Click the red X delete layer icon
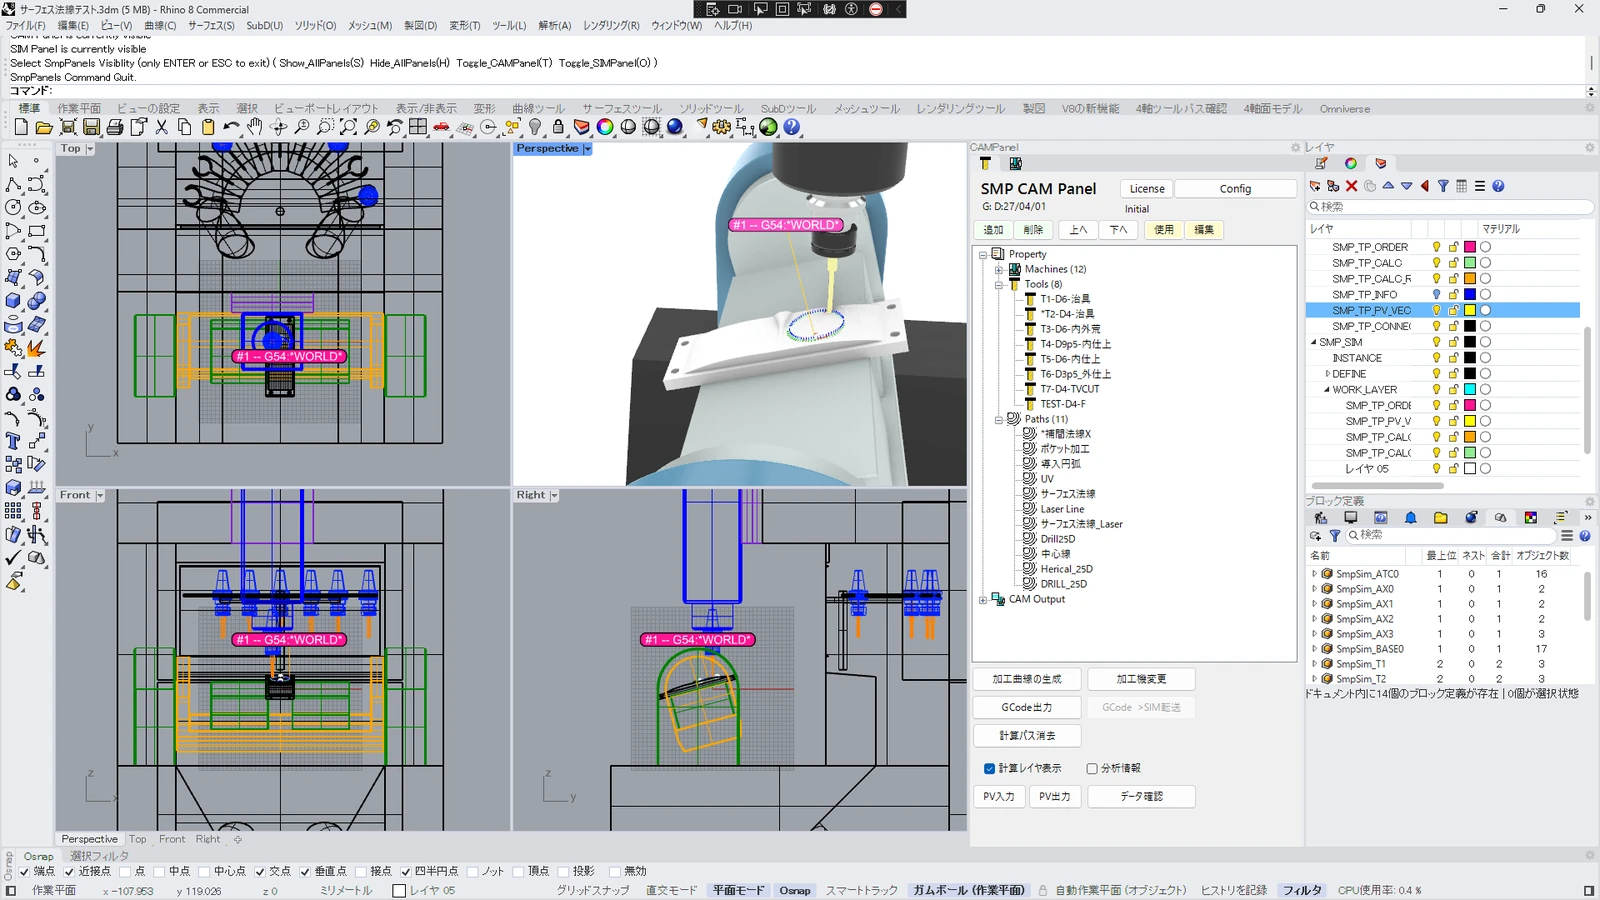 (1352, 186)
